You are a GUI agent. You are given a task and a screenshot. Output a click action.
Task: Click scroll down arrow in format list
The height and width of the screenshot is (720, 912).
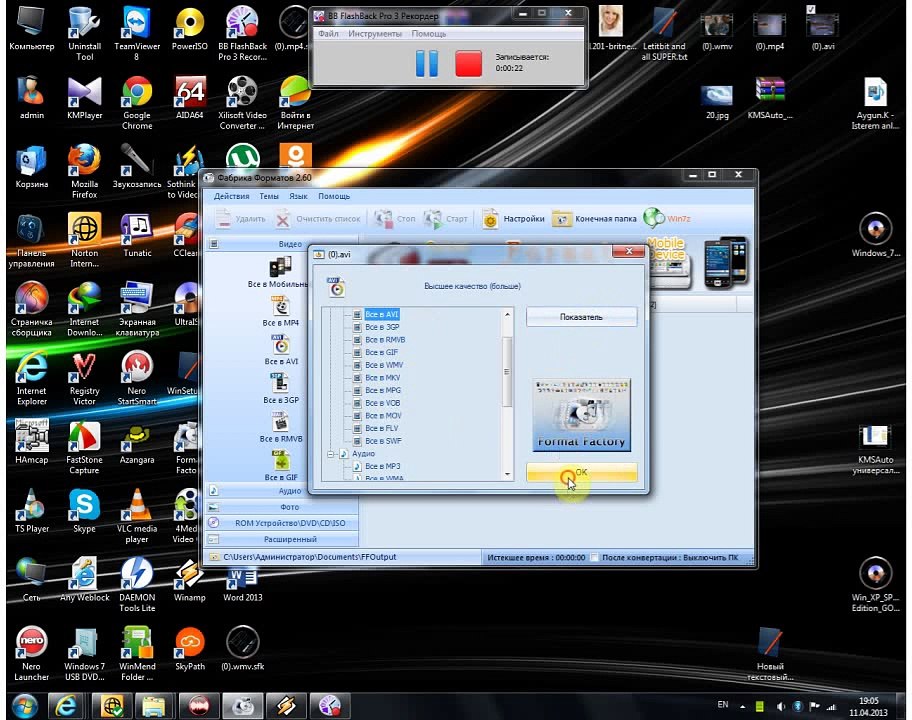507,475
